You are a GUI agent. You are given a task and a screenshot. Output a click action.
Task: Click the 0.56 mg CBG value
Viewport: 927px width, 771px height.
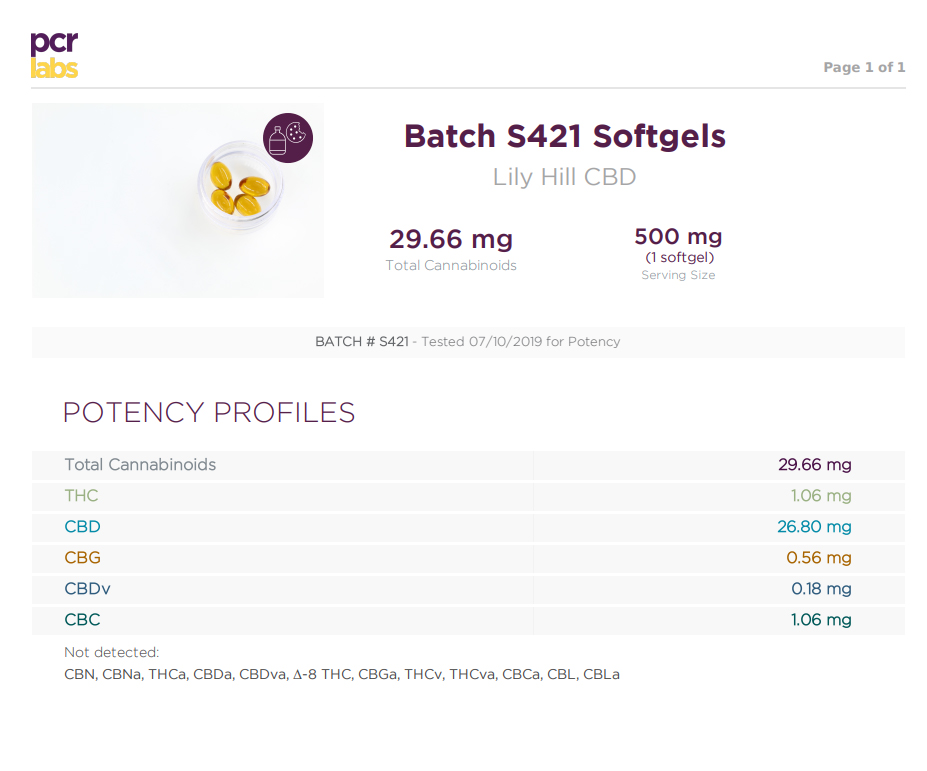tap(819, 558)
